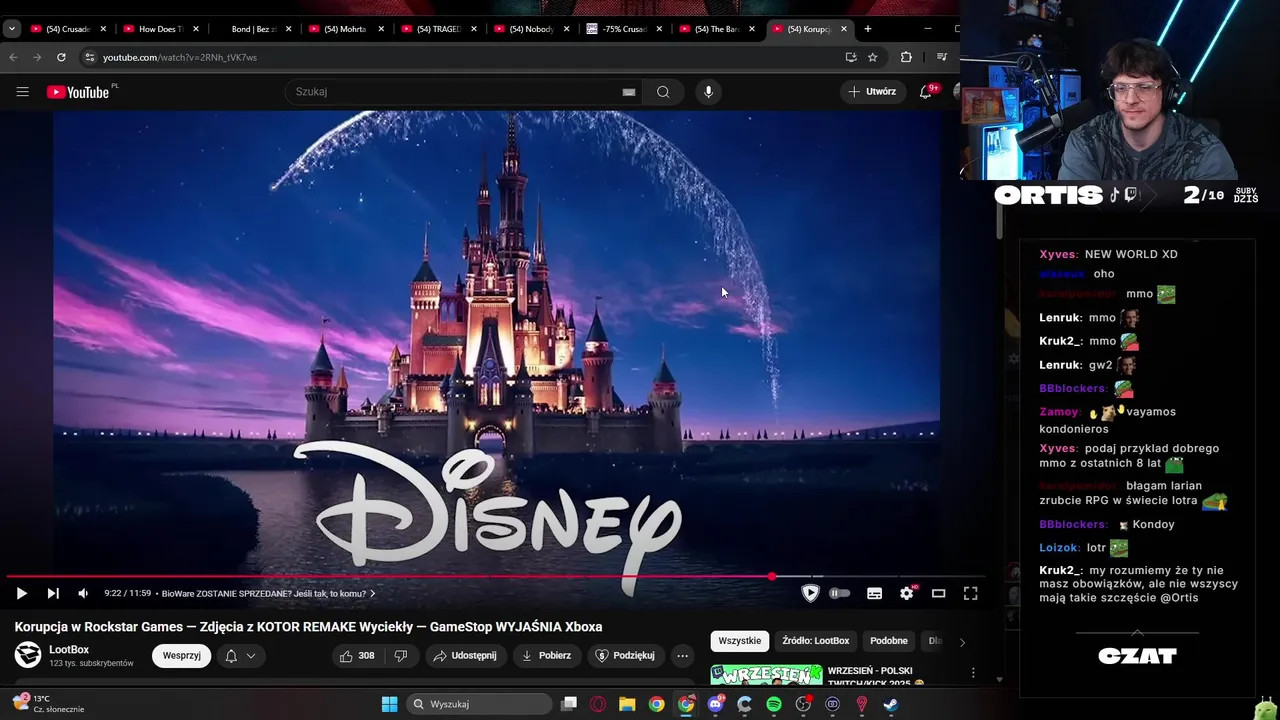Skip to the next video
Screen dimensions: 1280x720
coord(53,593)
